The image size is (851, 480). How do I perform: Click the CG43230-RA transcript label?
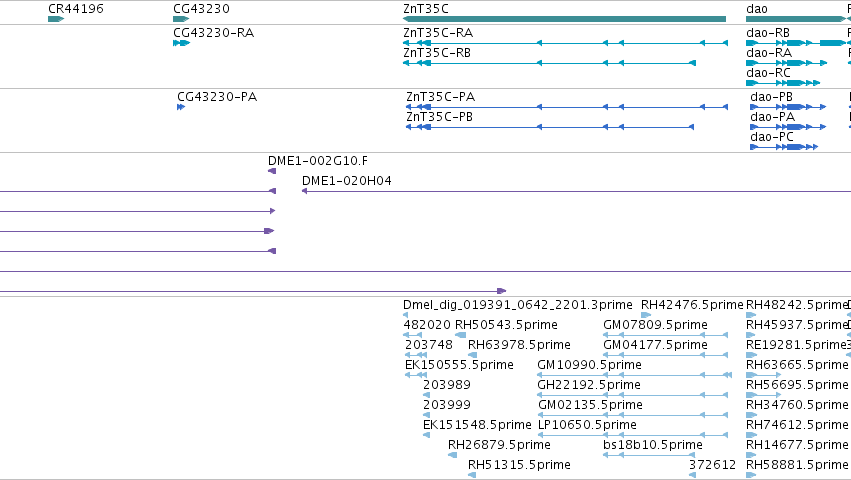click(x=213, y=33)
